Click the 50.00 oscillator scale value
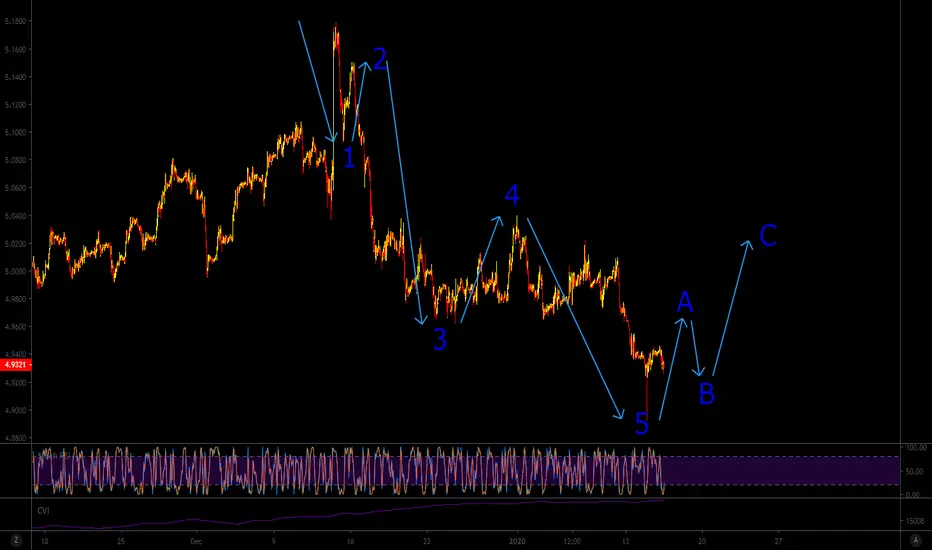Viewport: 932px width, 550px height. tap(915, 472)
